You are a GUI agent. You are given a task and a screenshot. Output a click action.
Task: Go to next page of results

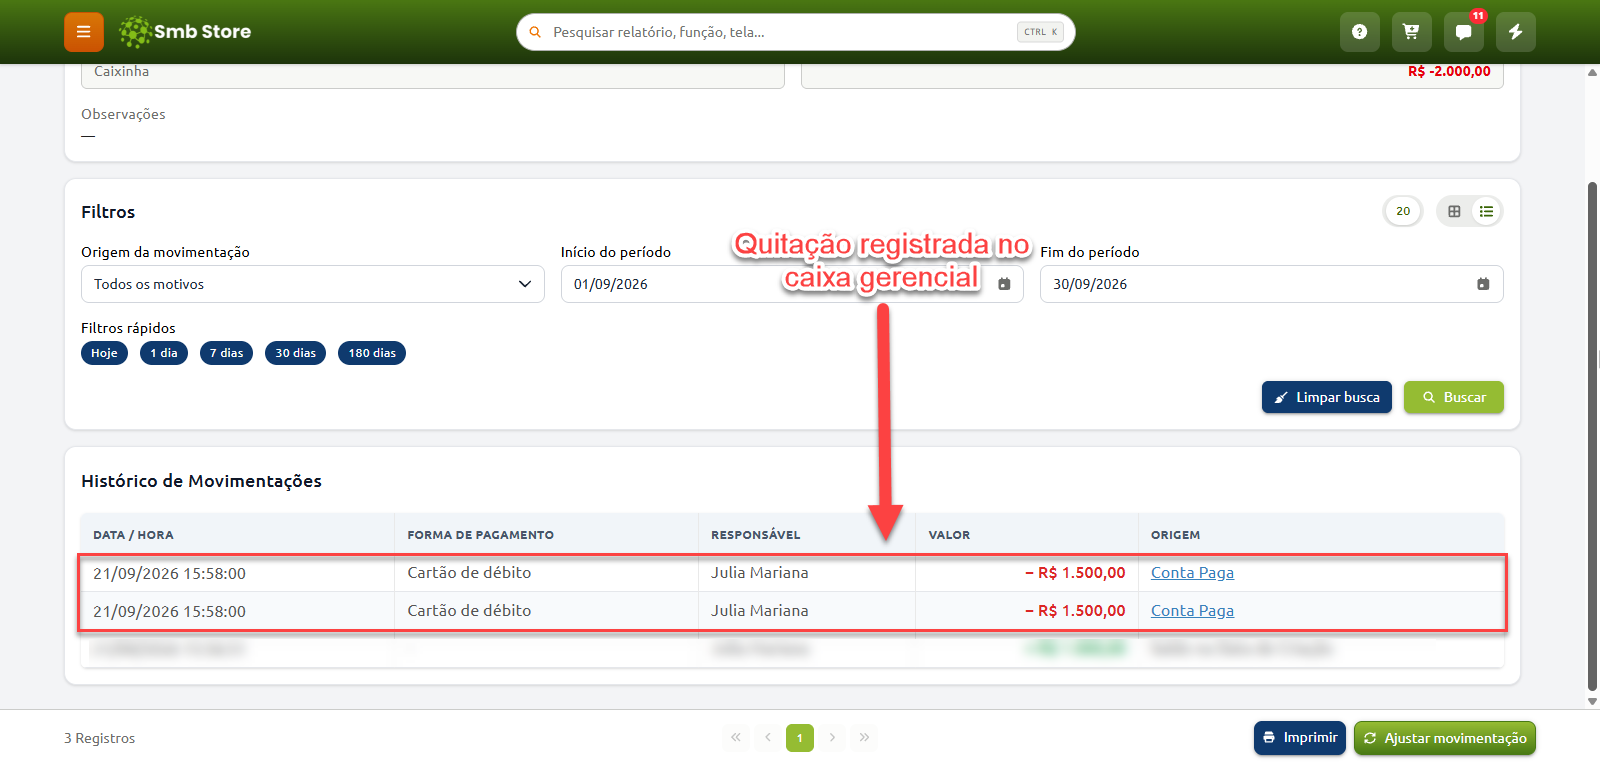tap(832, 738)
